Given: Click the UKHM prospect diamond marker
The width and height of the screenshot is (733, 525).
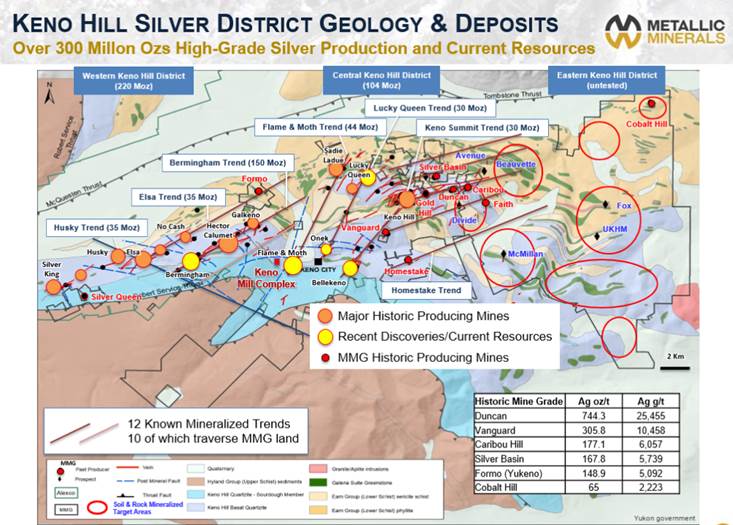Looking at the screenshot, I should click(597, 237).
